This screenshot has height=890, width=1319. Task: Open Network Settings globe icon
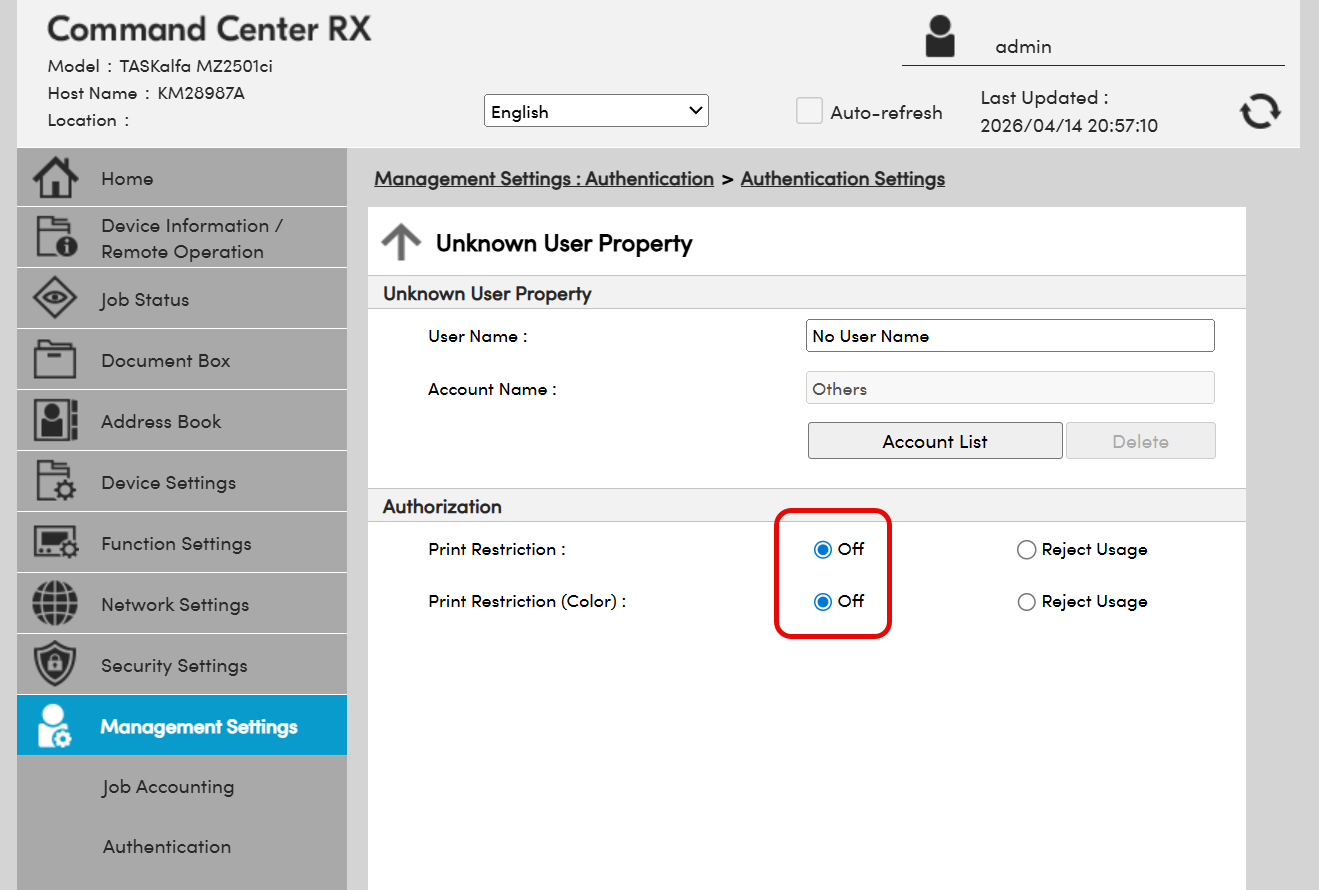click(x=55, y=604)
